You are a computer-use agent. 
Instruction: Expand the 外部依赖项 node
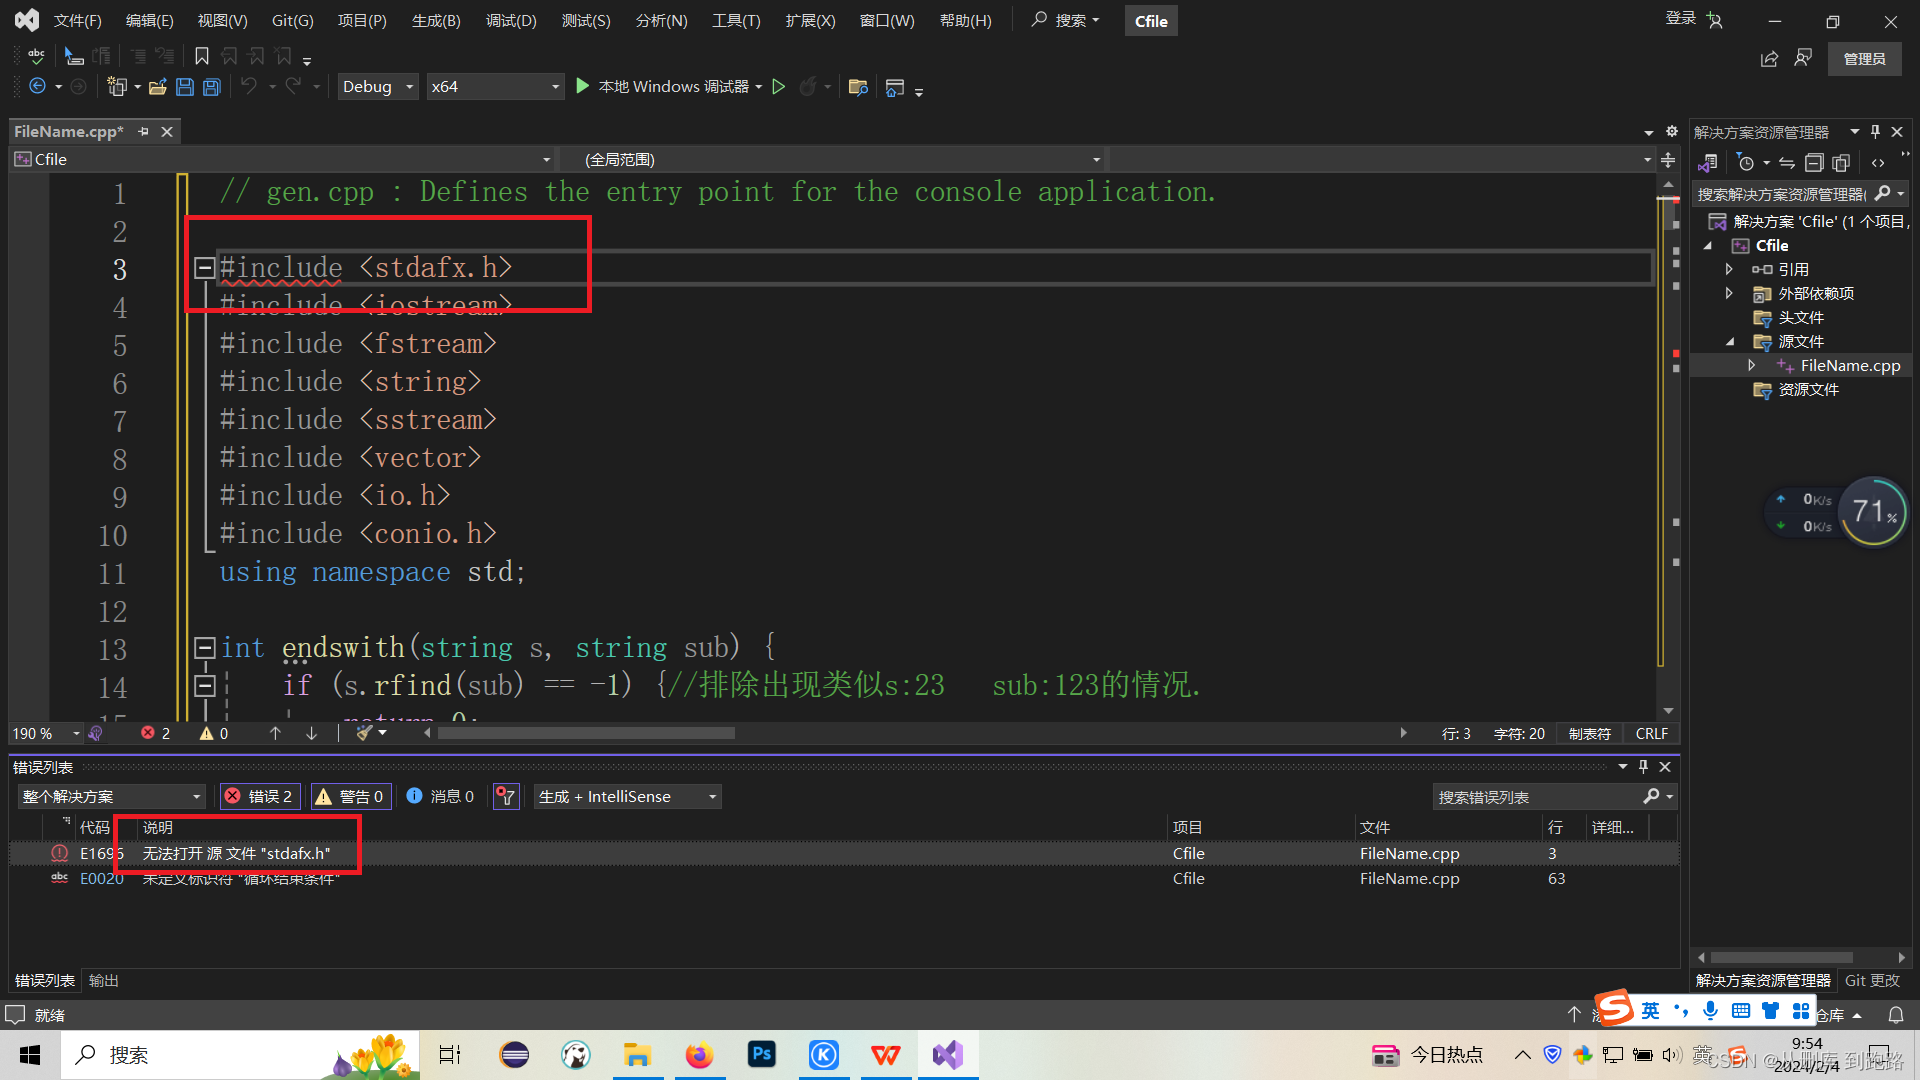[1729, 293]
